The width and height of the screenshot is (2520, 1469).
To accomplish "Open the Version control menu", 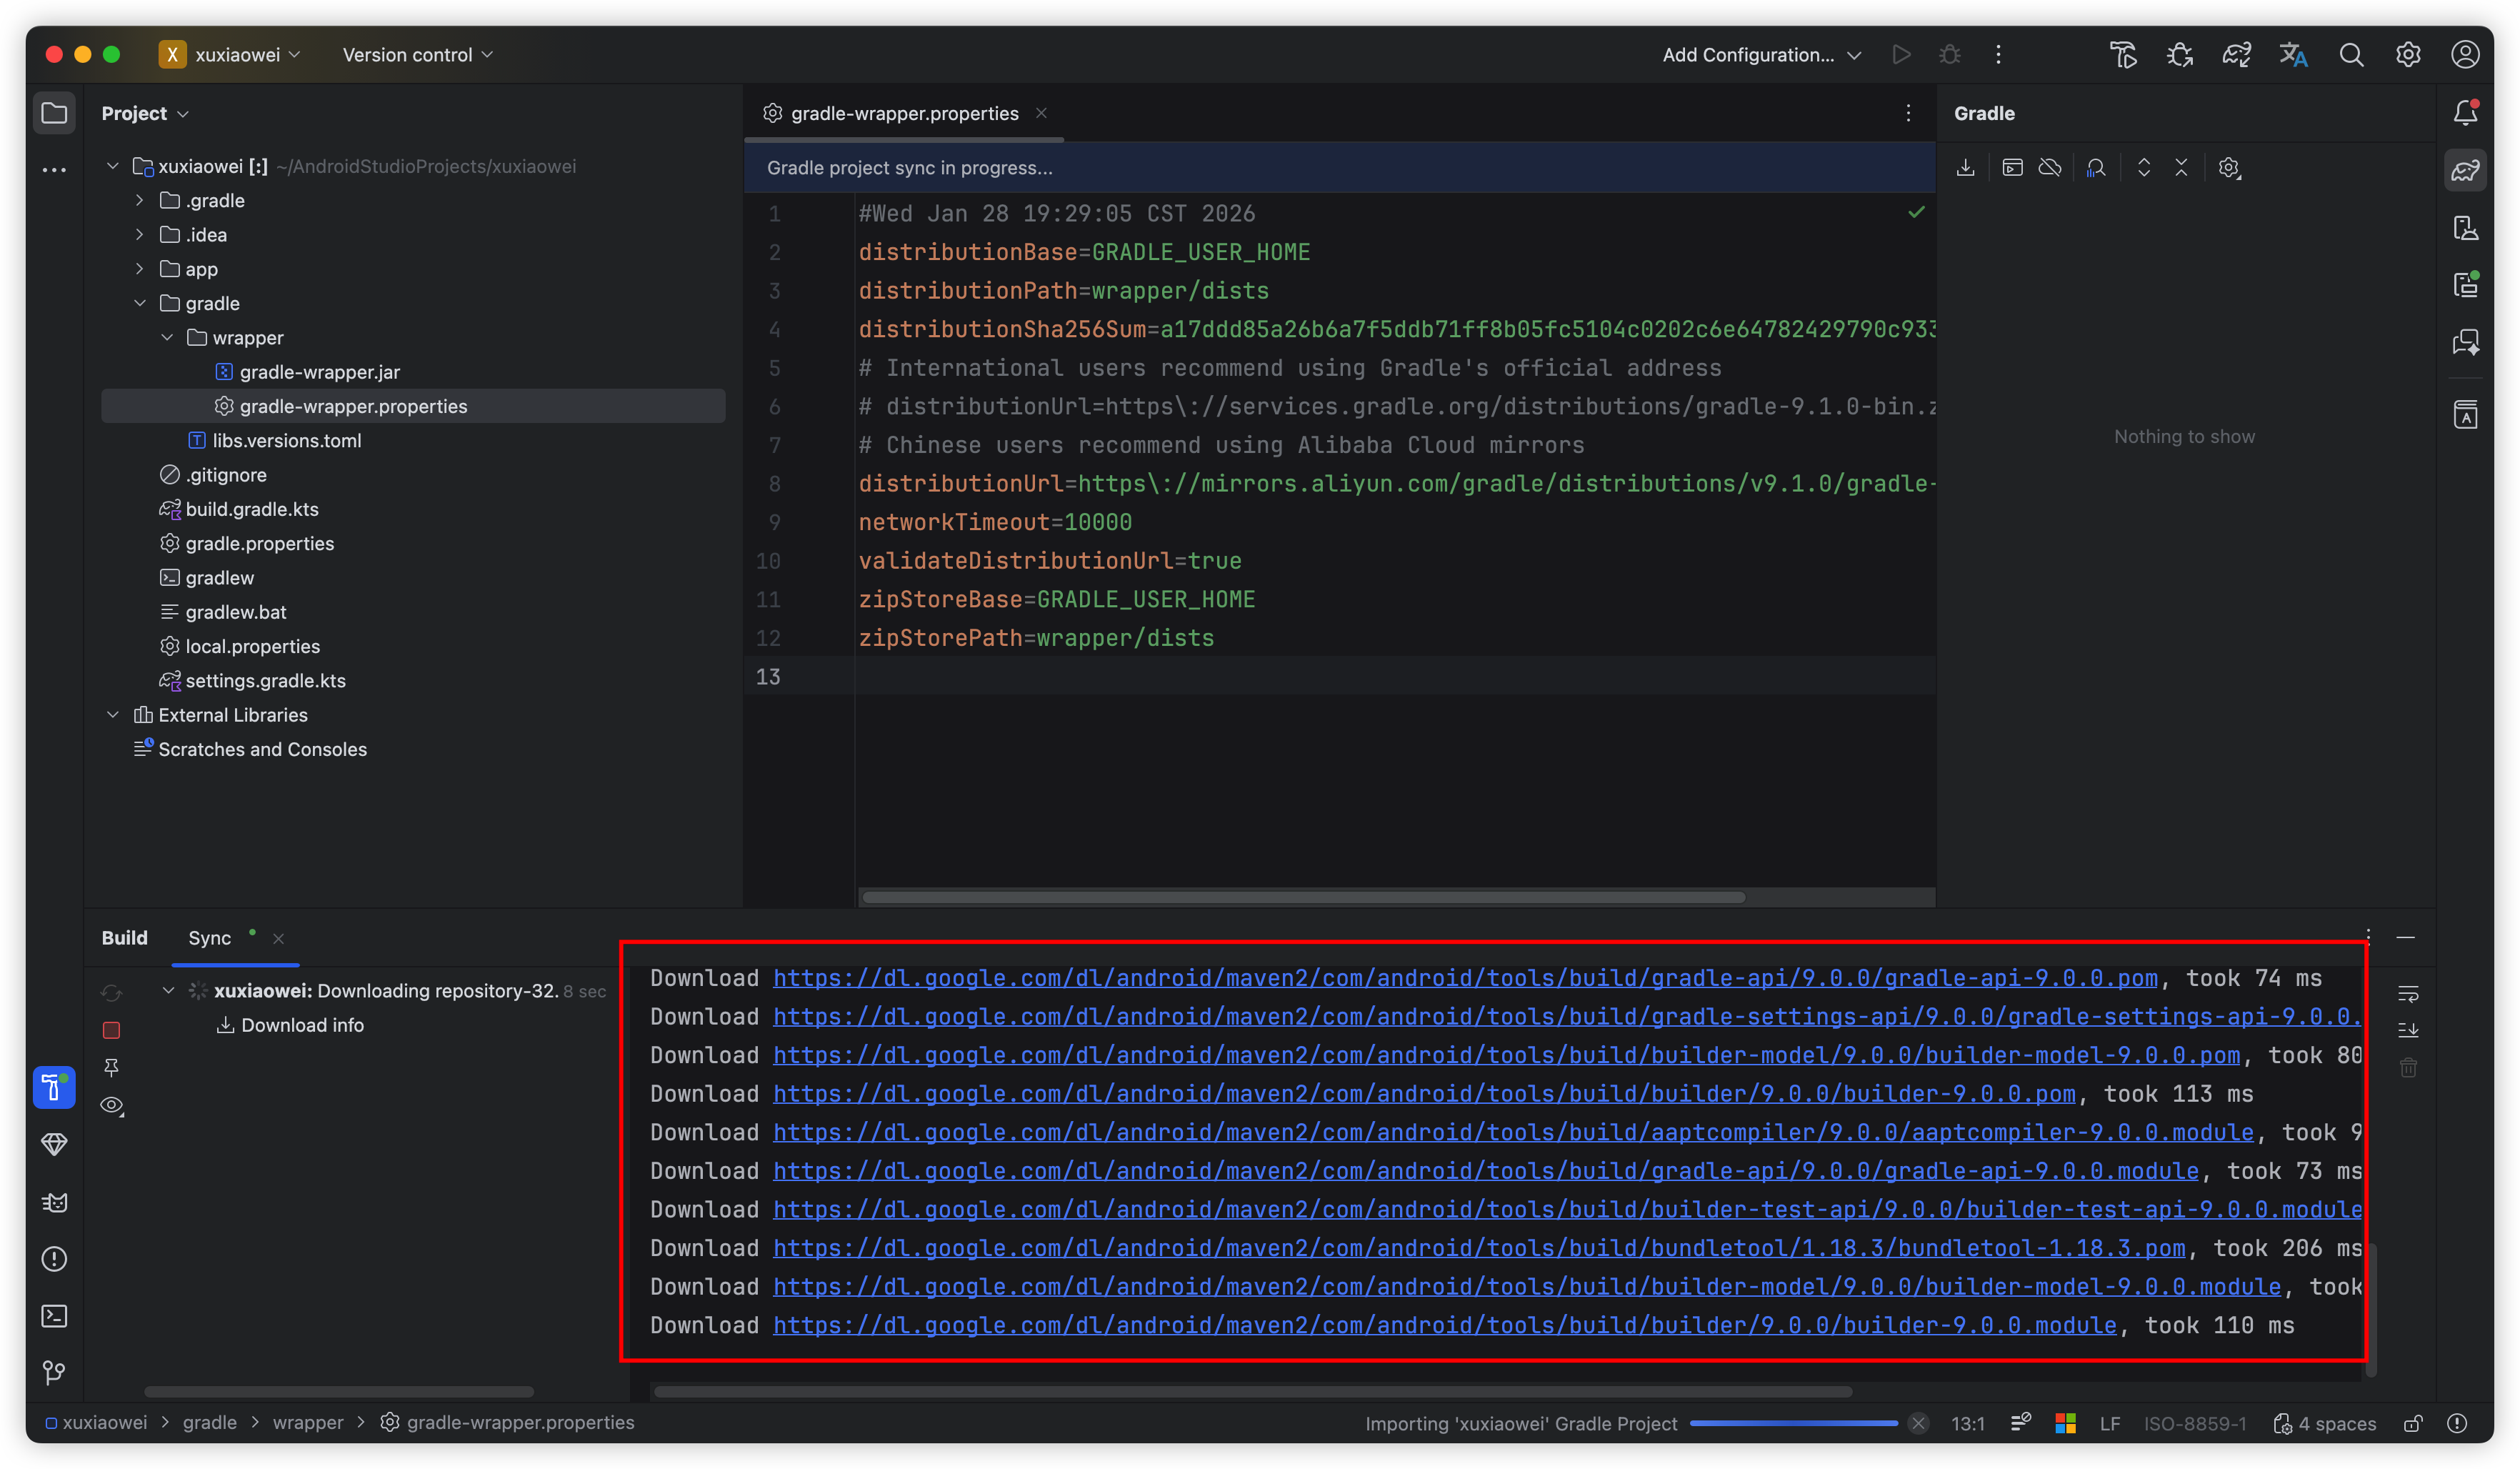I will point(417,55).
